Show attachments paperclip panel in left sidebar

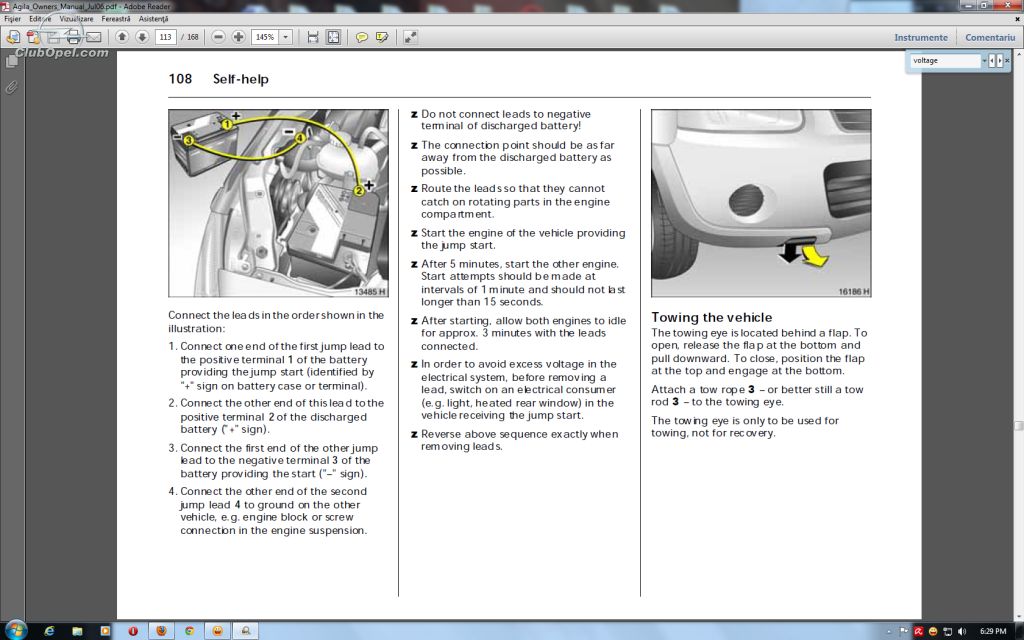pos(11,87)
